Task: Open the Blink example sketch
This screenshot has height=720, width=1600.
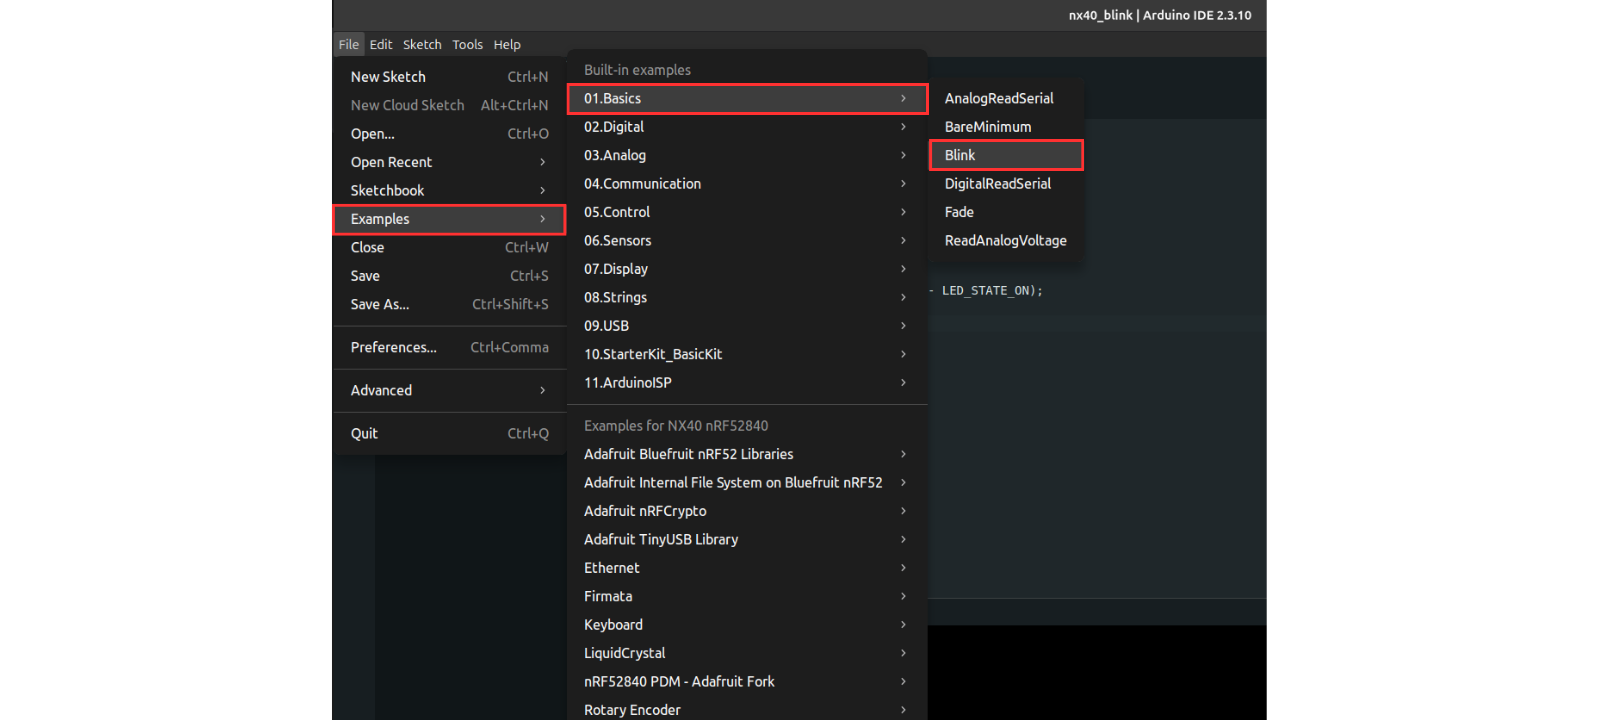Action: point(1006,156)
